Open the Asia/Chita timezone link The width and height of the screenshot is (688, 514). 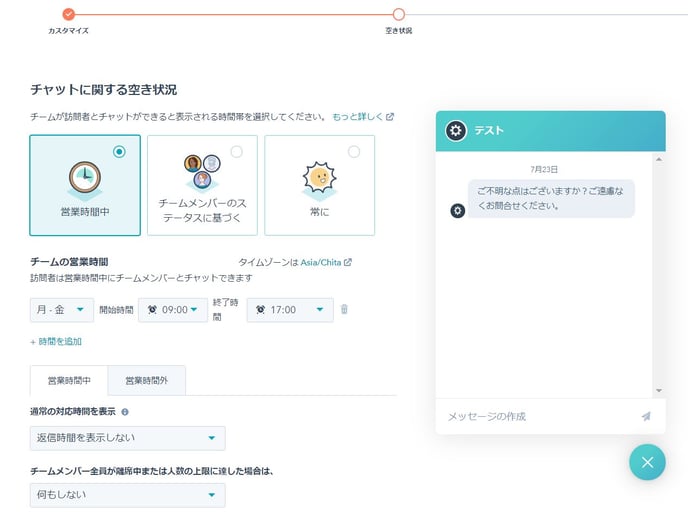click(x=321, y=262)
